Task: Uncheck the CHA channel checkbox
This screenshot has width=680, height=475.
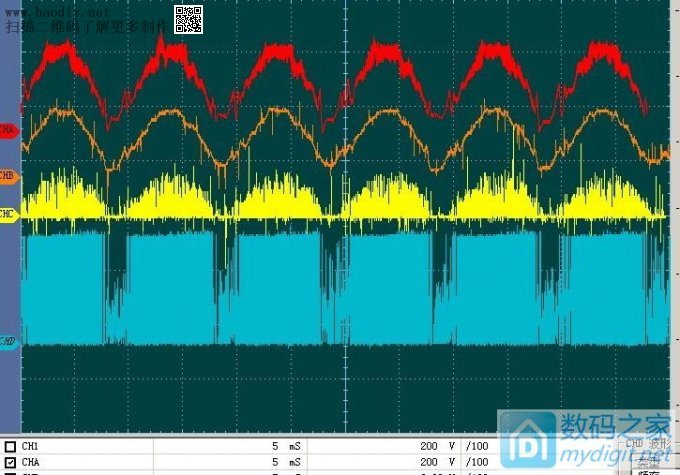Action: [10, 460]
